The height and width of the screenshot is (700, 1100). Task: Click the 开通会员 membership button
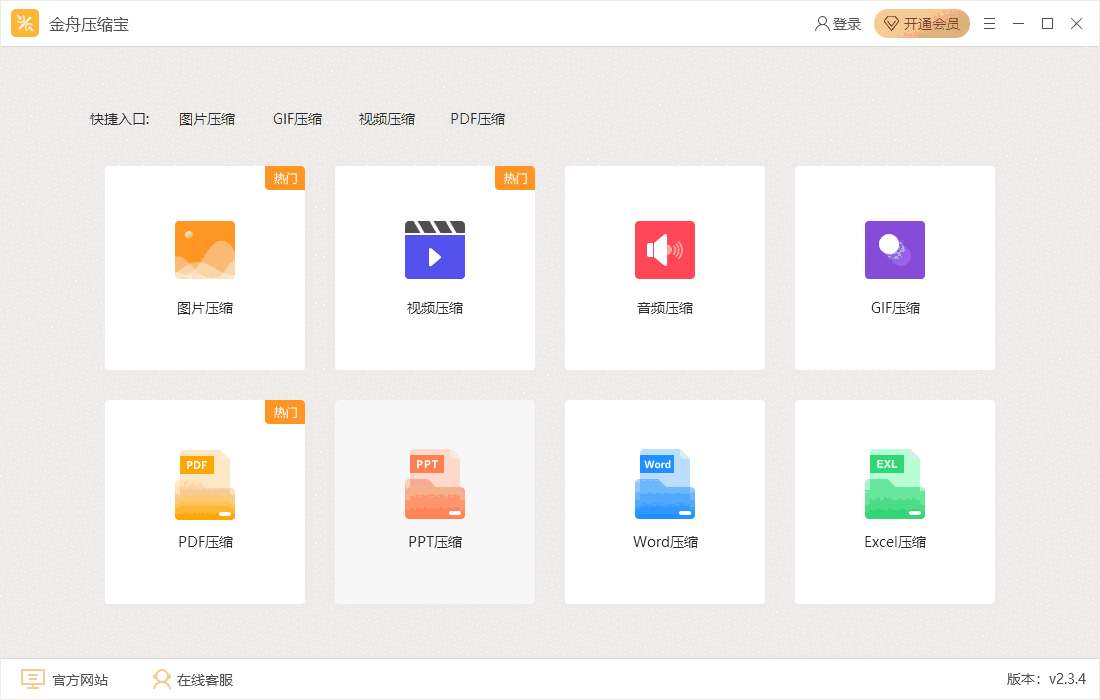point(921,23)
